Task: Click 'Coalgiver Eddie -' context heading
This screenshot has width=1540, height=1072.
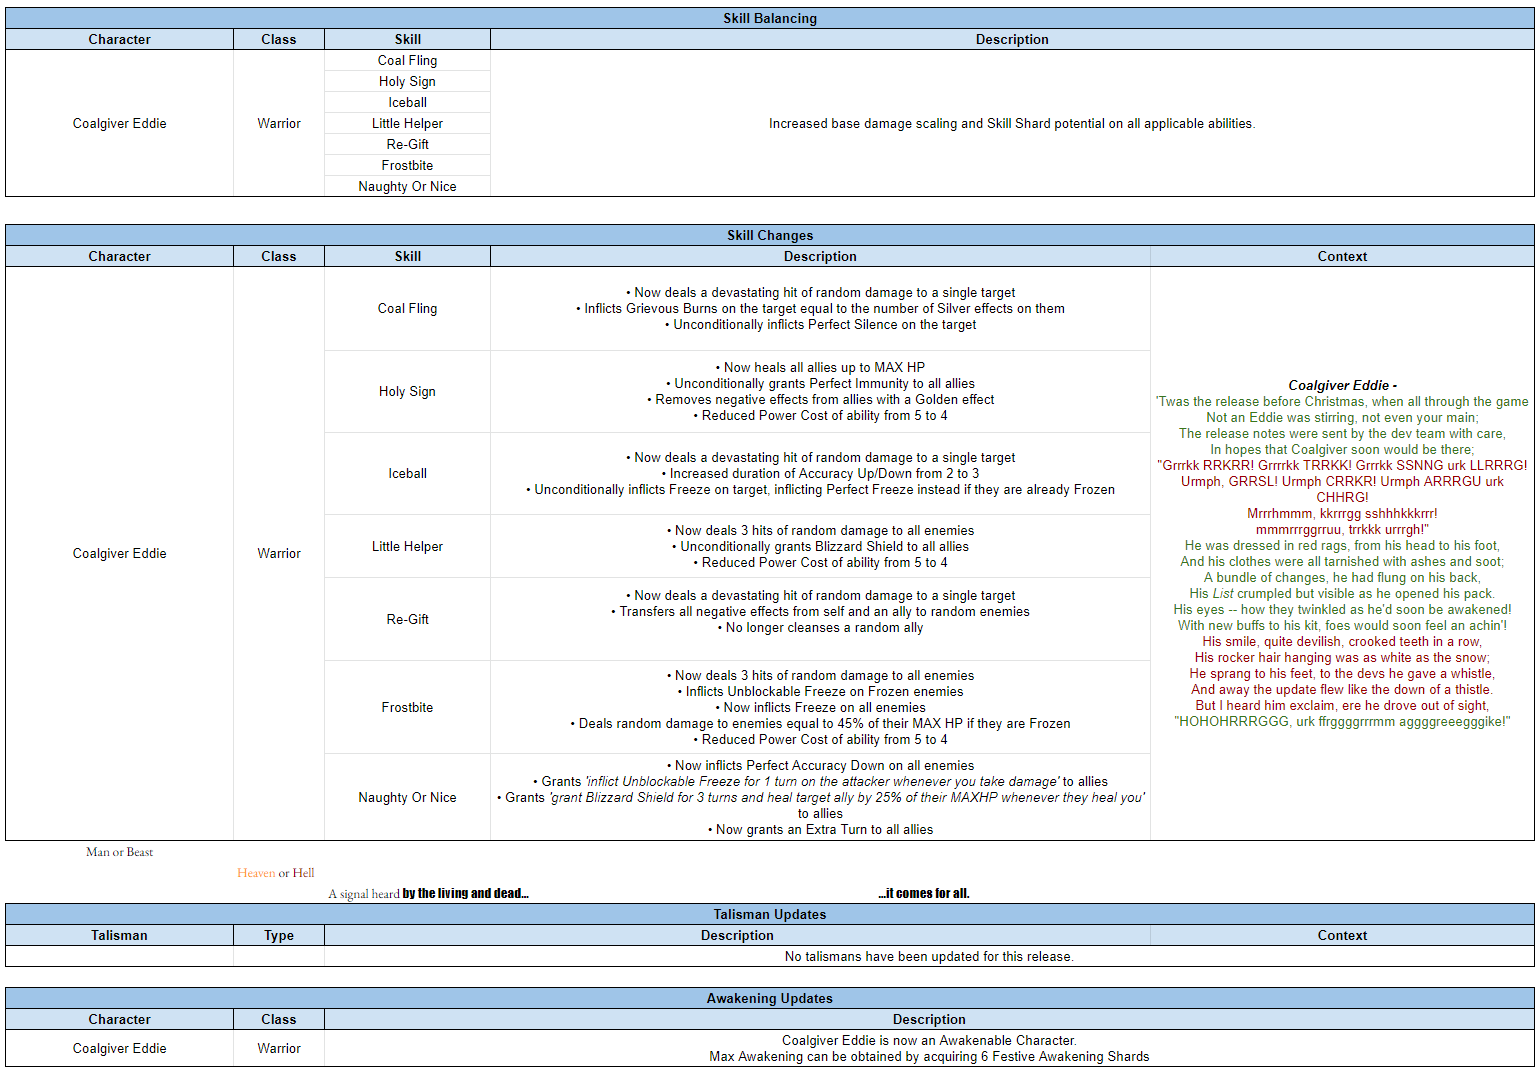Action: pyautogui.click(x=1342, y=385)
